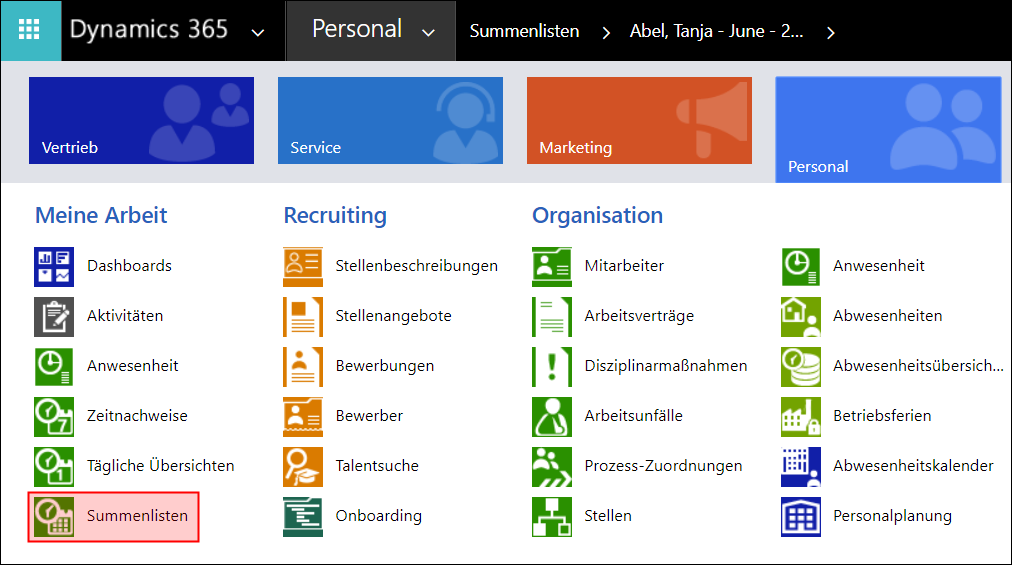The width and height of the screenshot is (1012, 565).
Task: Click the Personalplanung icon
Action: (x=801, y=517)
